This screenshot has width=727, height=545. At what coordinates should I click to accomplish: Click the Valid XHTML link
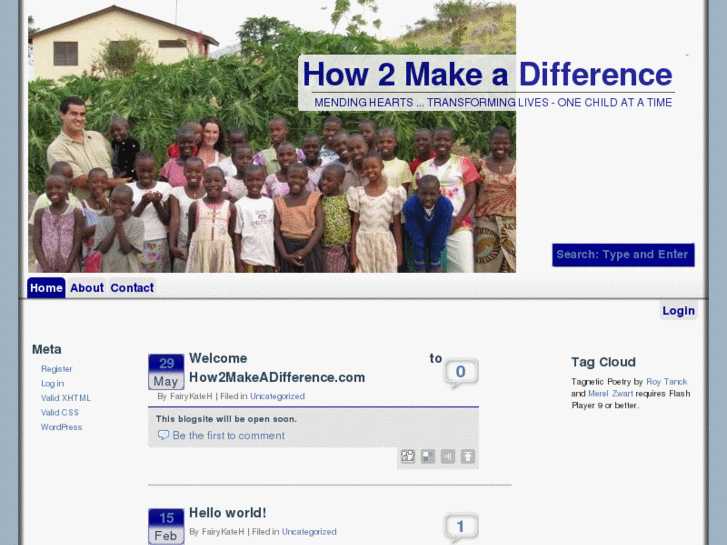click(66, 398)
